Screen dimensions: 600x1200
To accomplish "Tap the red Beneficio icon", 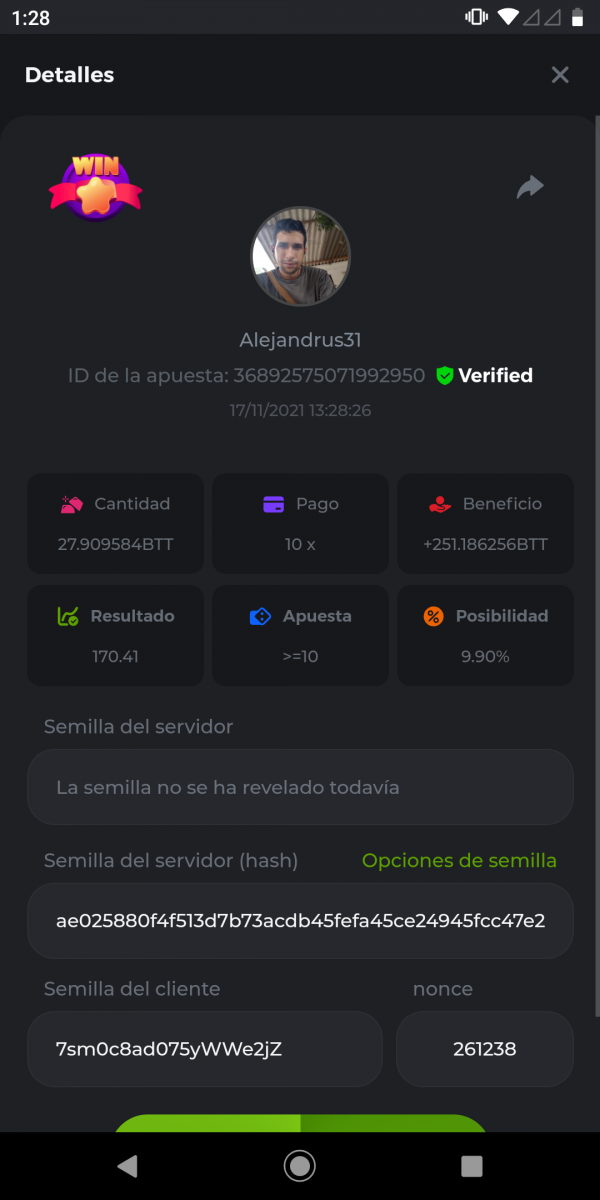I will tap(440, 505).
